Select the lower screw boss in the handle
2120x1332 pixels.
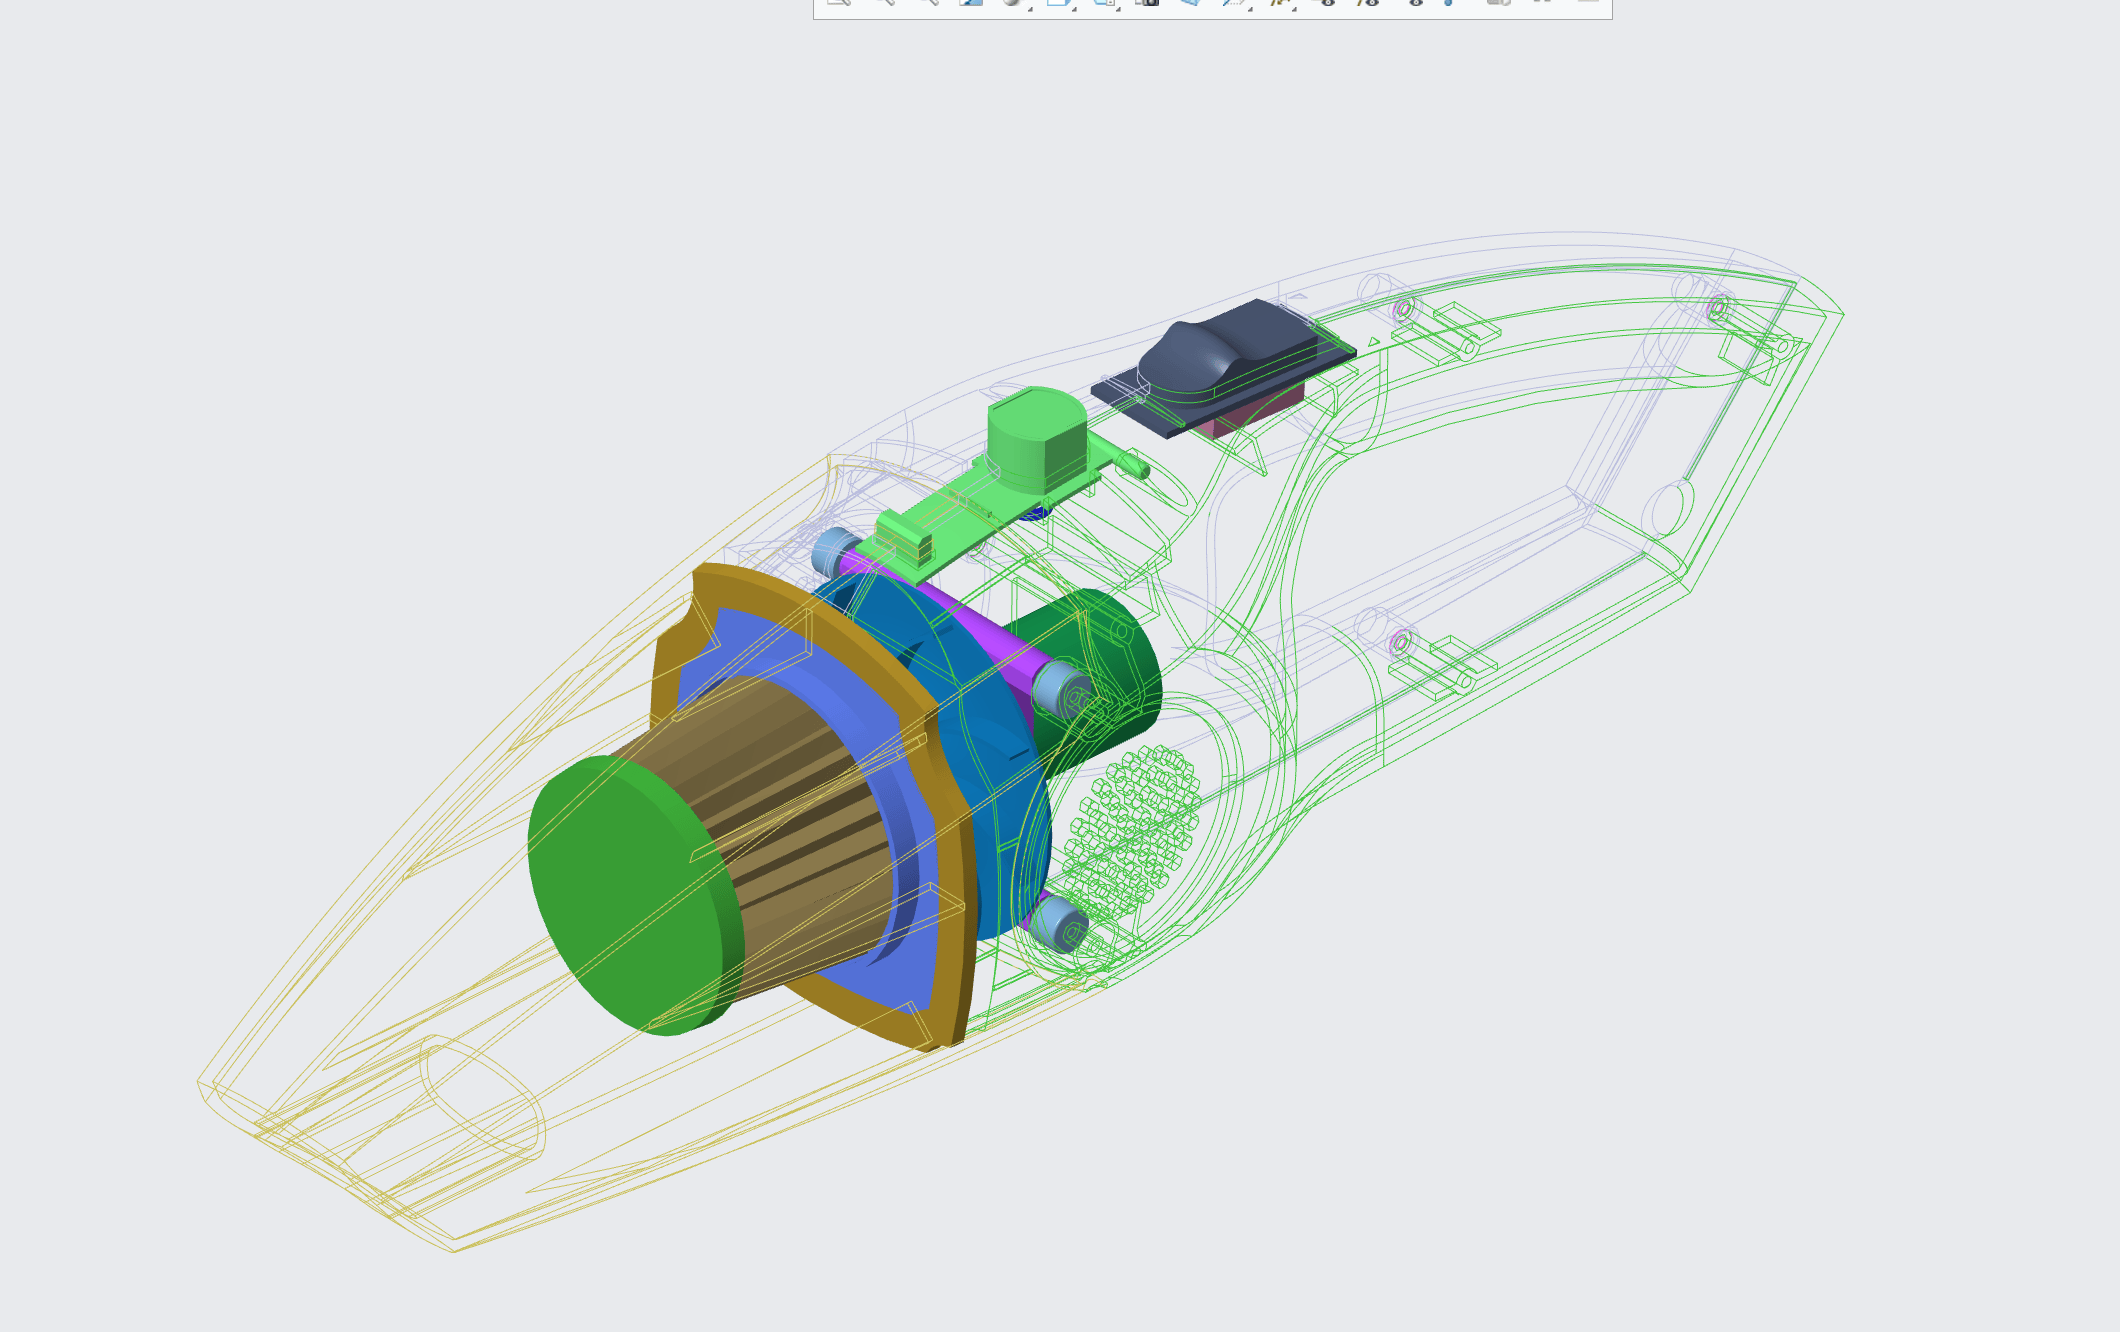(1401, 643)
